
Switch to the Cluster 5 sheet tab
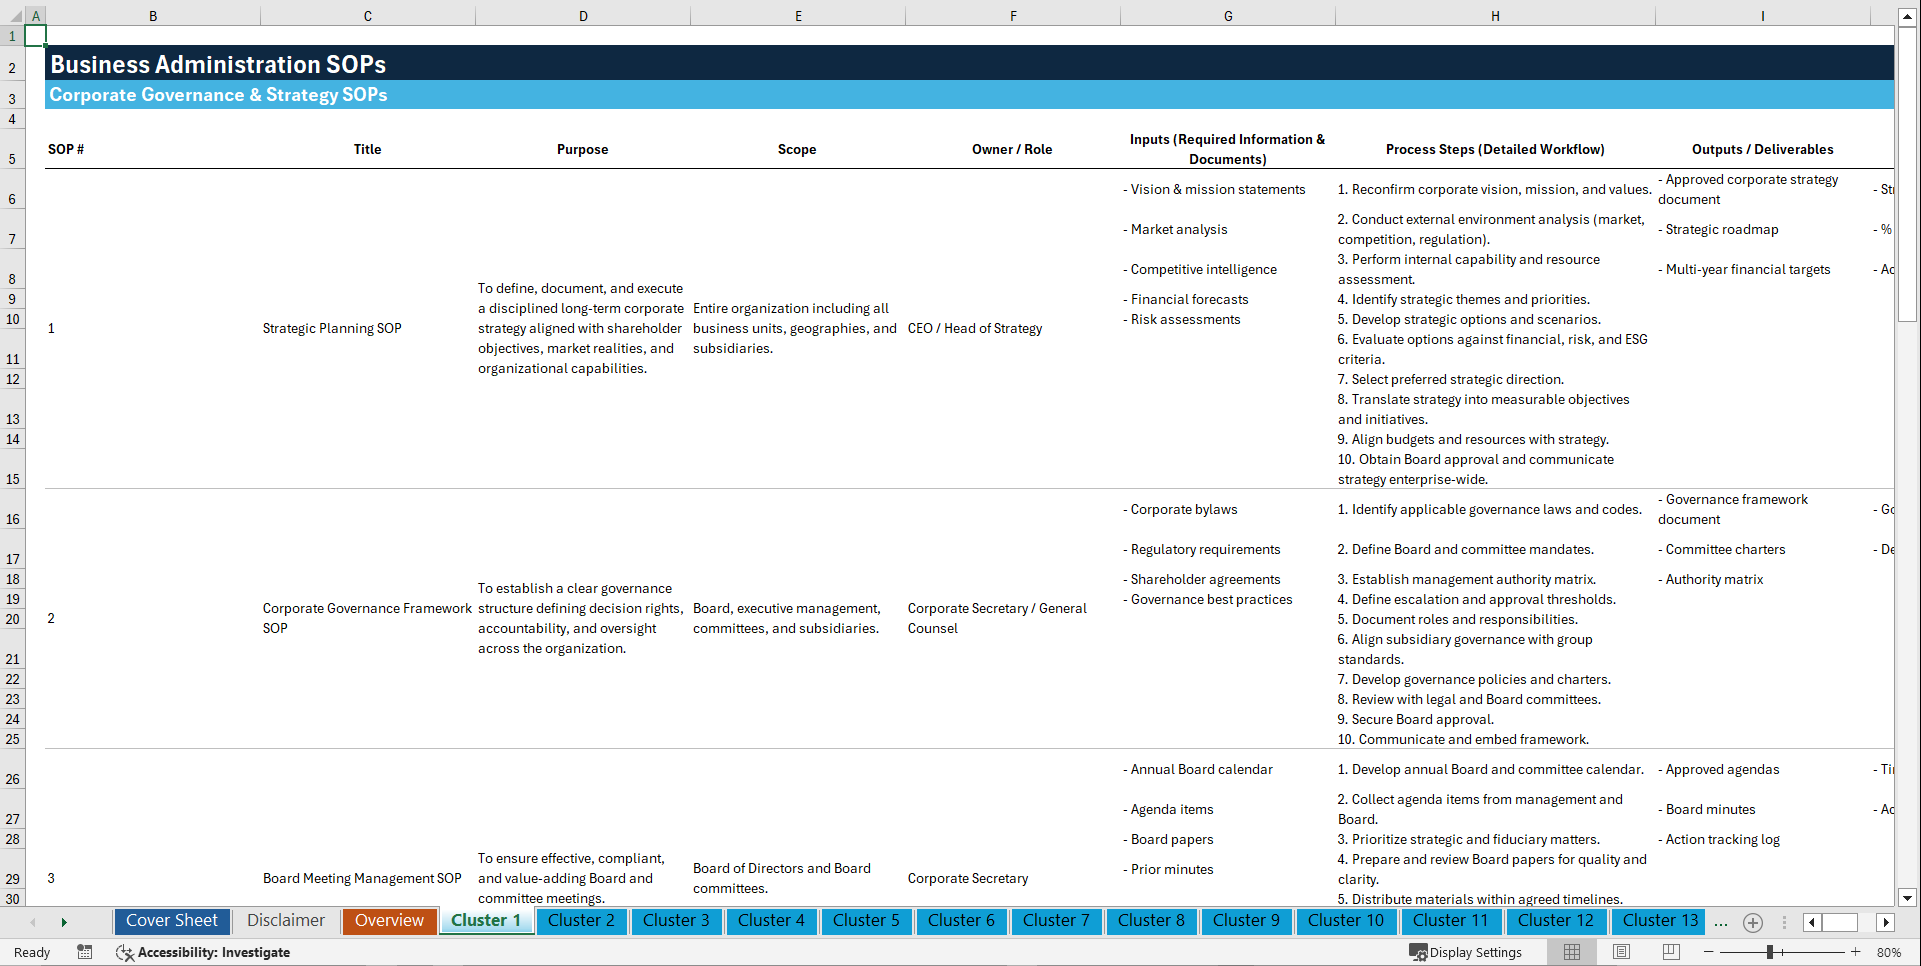pyautogui.click(x=866, y=921)
